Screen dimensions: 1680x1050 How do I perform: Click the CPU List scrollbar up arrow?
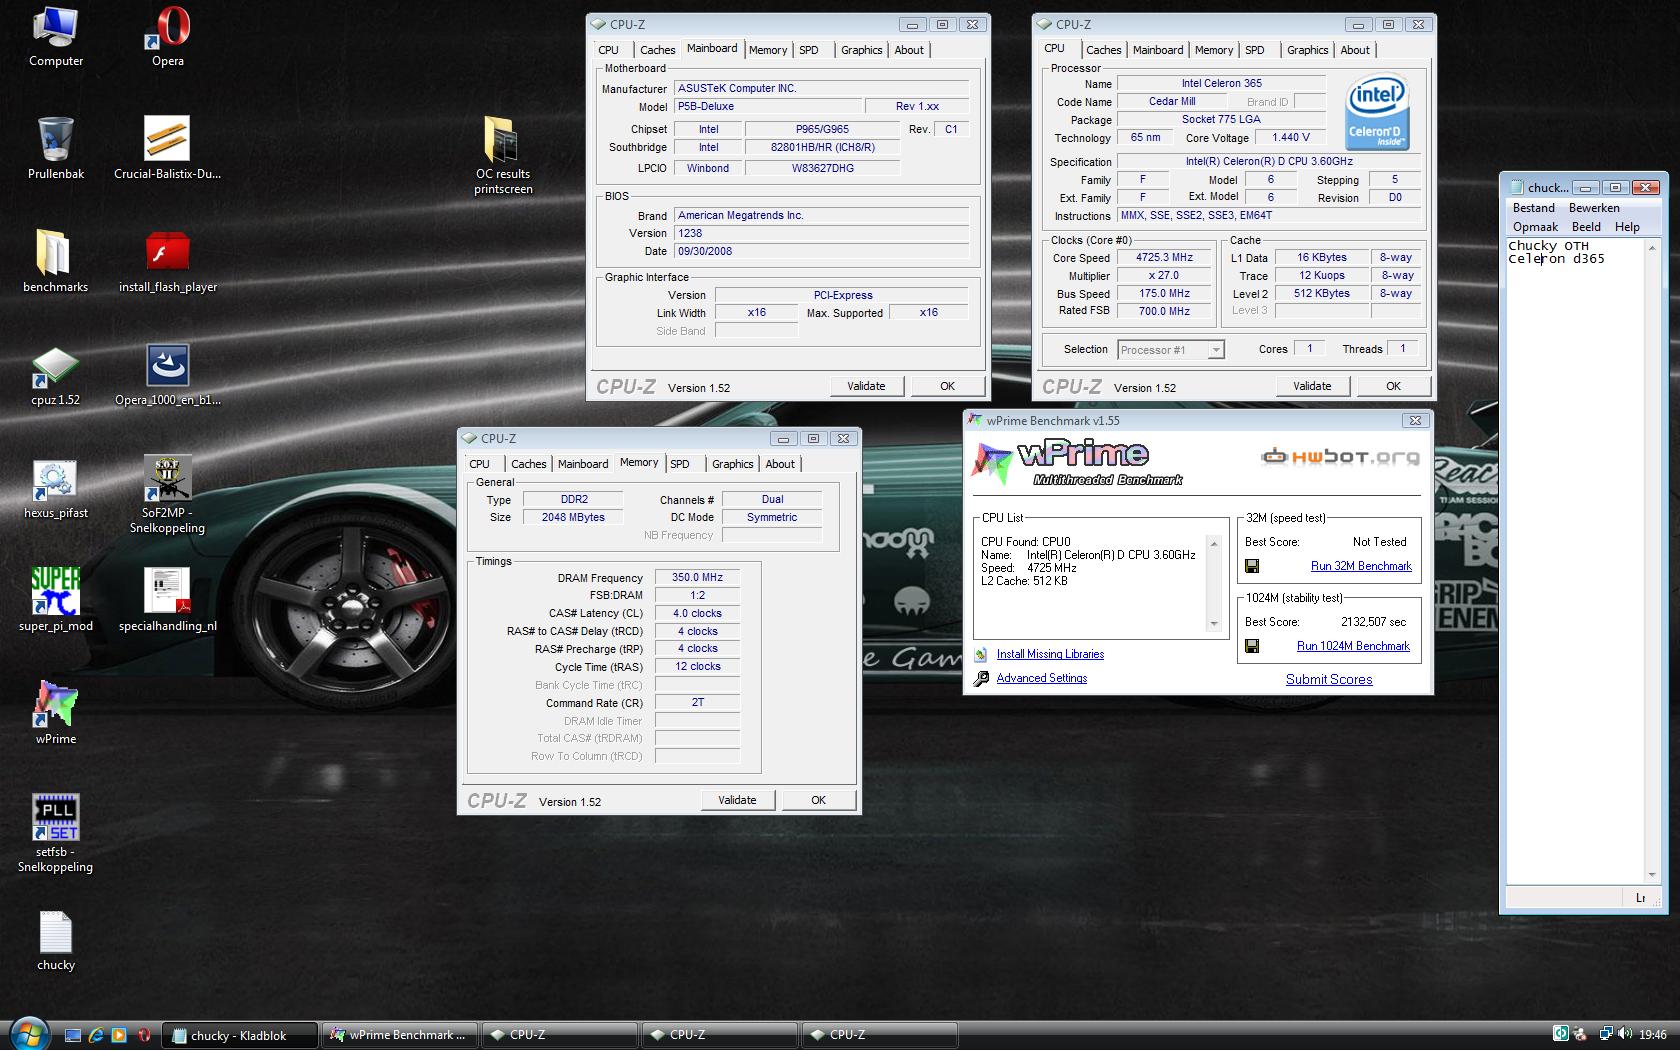coord(1214,544)
